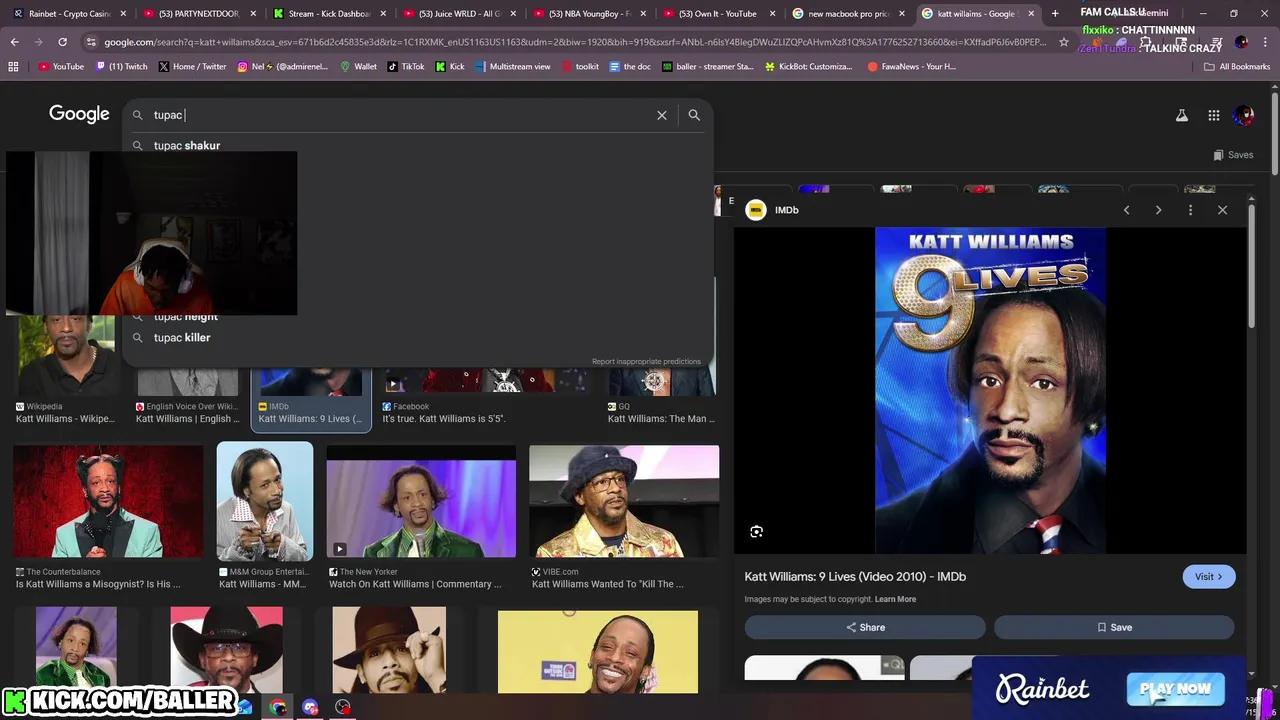The height and width of the screenshot is (720, 1280).
Task: Switch to Juice WRLD YouTube tab
Action: point(459,14)
